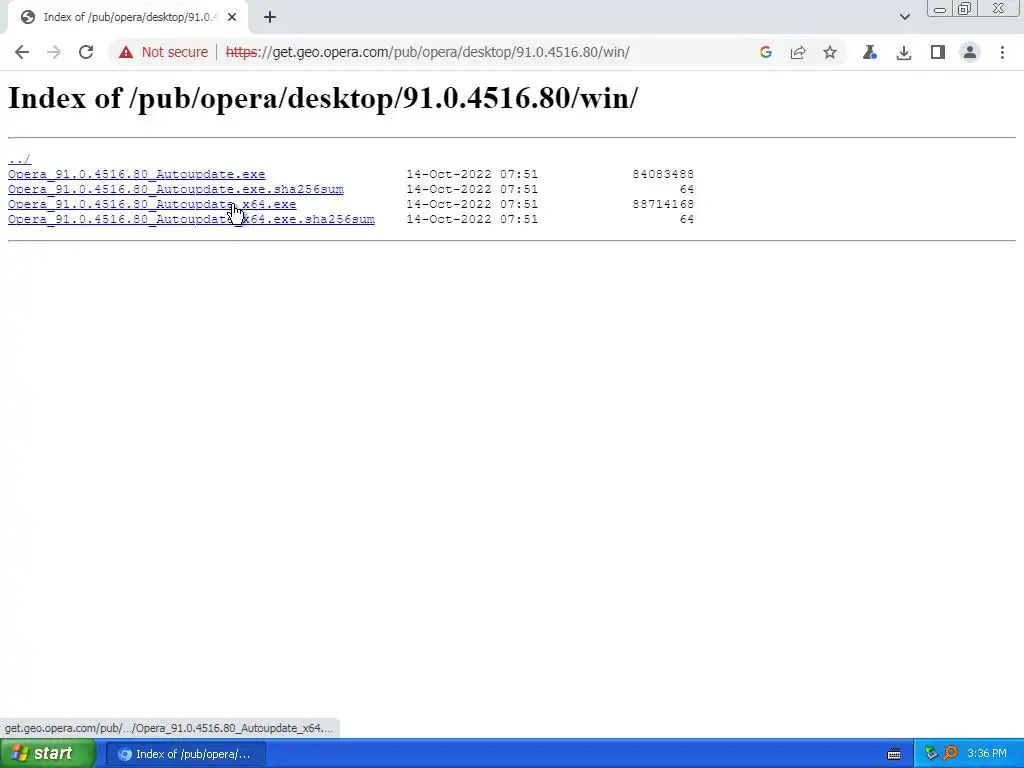Restore down the browser window
Viewport: 1024px width, 768px height.
(x=965, y=9)
